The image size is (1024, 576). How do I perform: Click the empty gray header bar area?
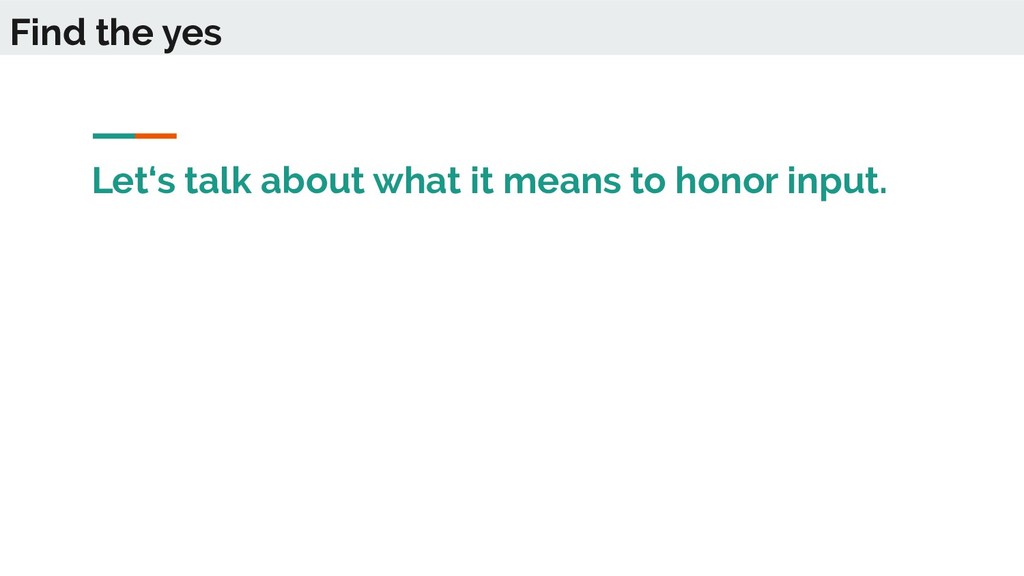pyautogui.click(x=620, y=27)
